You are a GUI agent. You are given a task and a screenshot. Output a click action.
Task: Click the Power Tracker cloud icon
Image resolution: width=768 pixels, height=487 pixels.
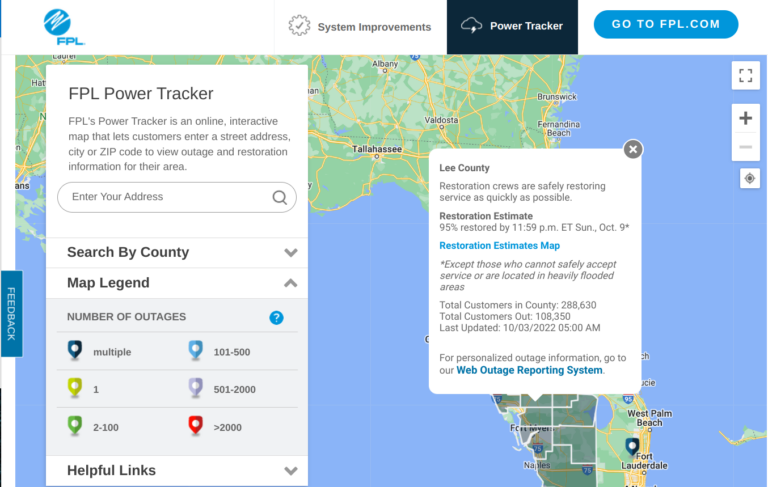[472, 25]
